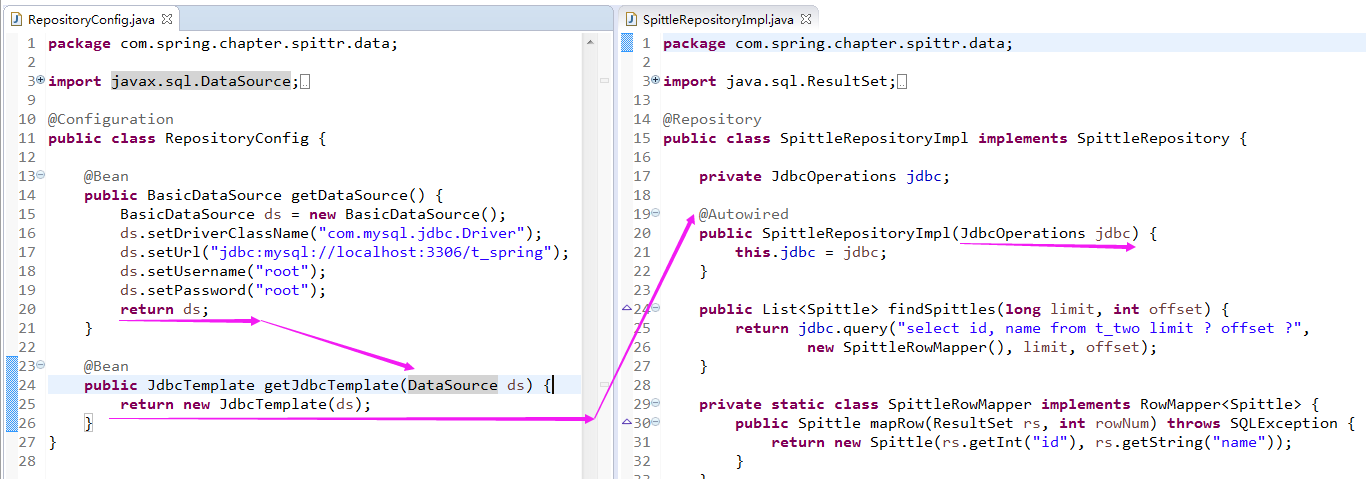Click the Java file icon on SpittleRepositoryImpl.java tab

point(632,19)
